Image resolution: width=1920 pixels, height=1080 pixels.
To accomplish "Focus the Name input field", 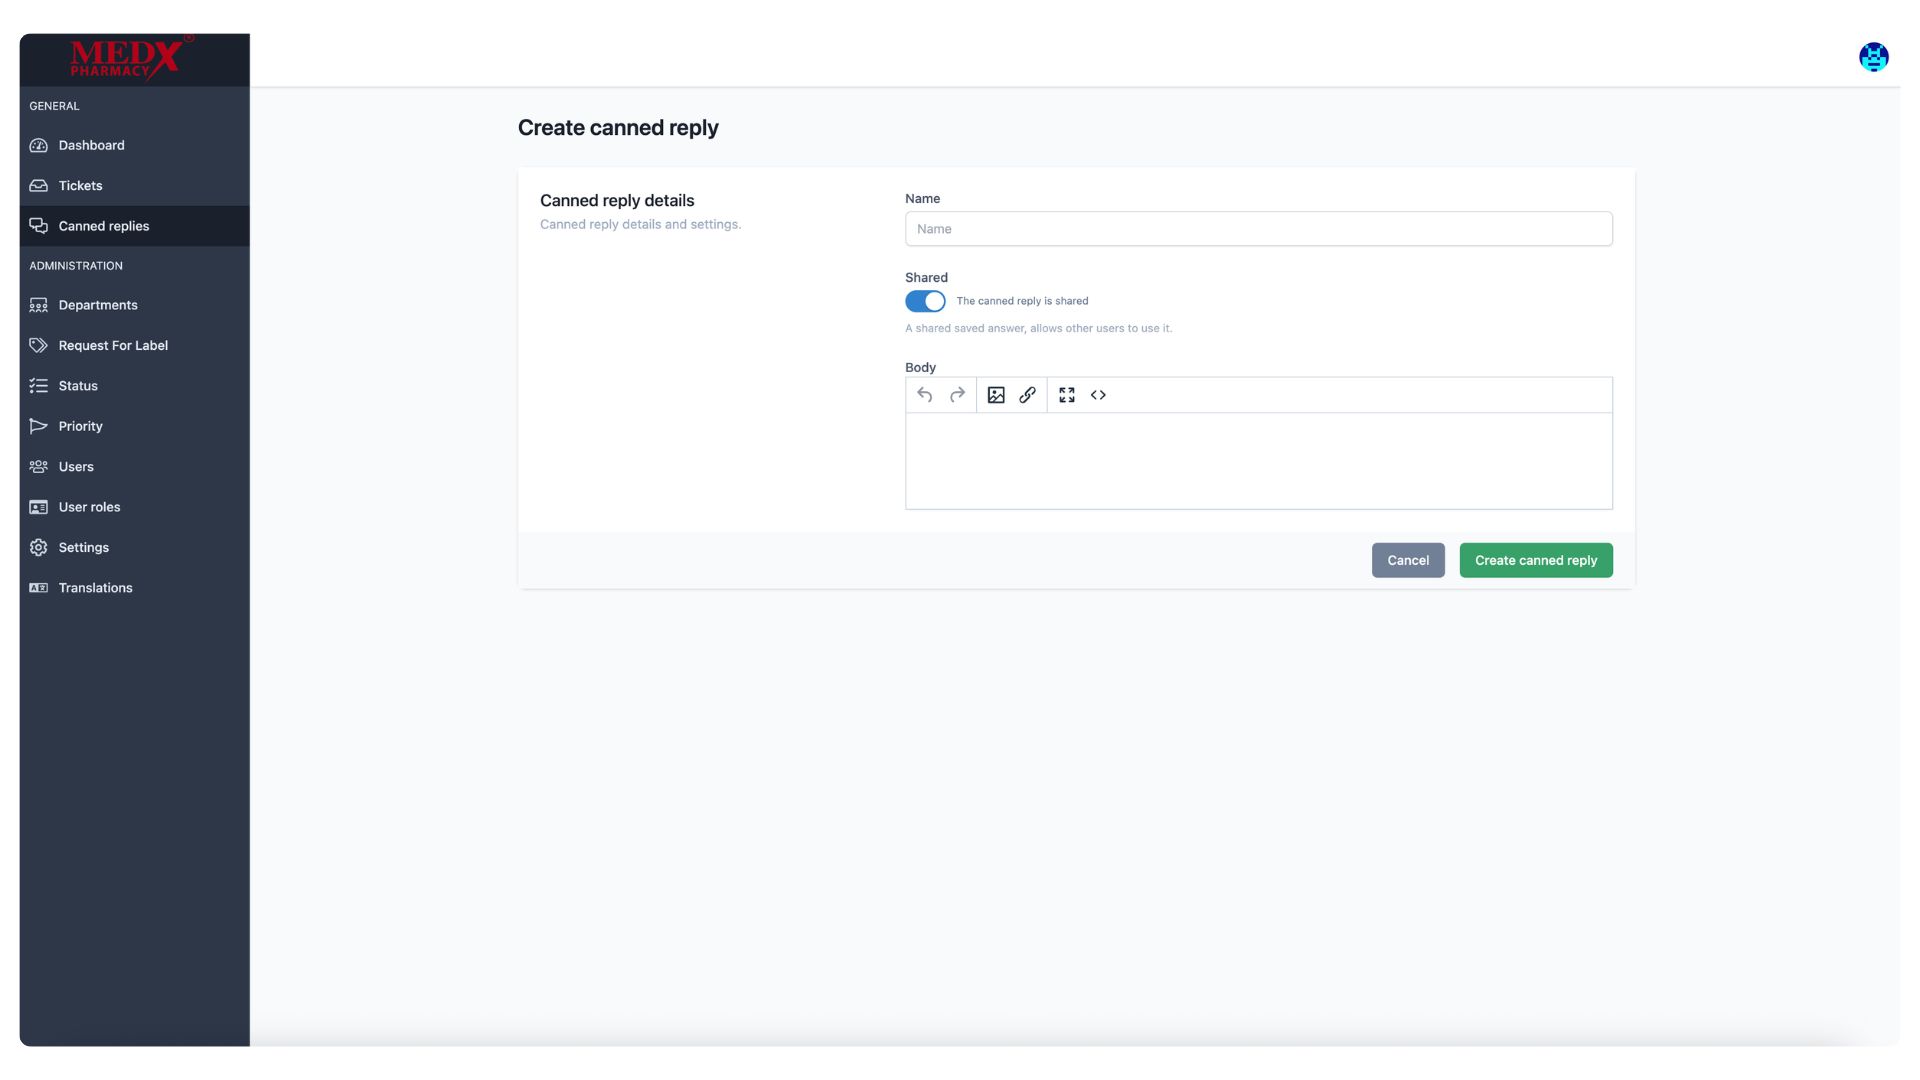I will pos(1258,229).
